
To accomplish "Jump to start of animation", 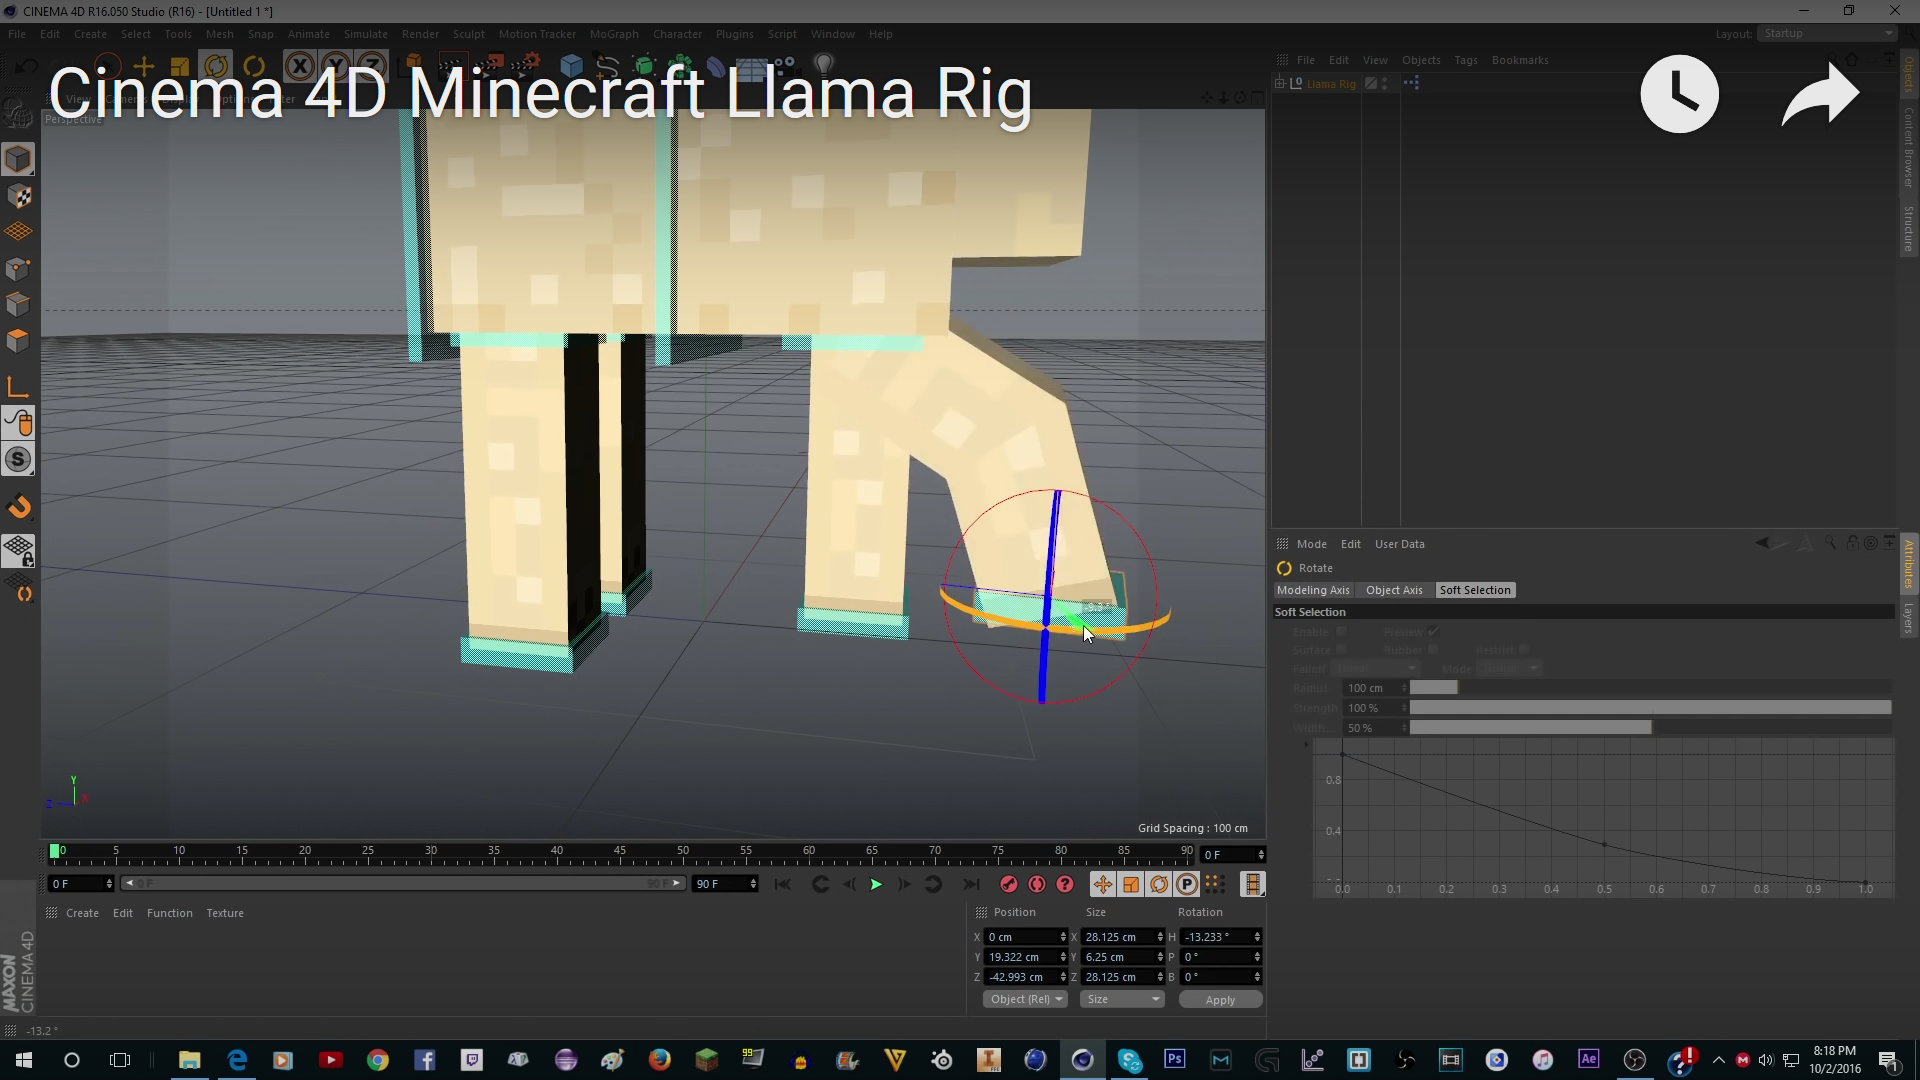I will tap(782, 884).
